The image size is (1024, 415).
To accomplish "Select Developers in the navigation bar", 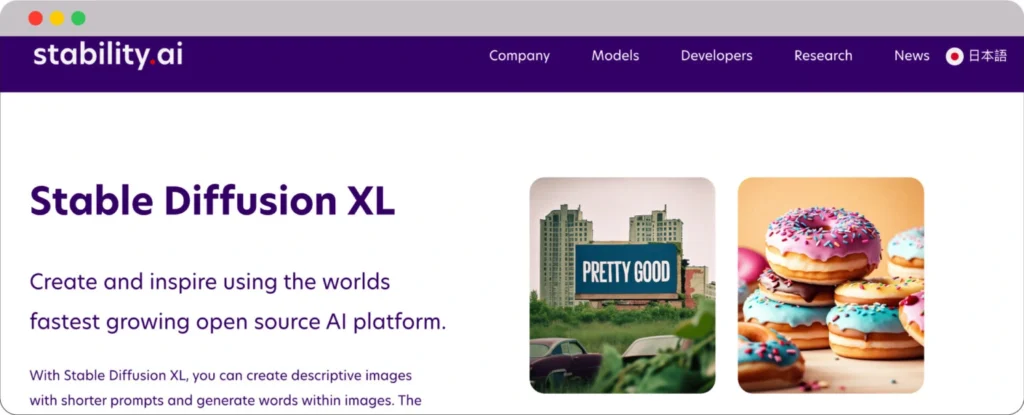I will [x=716, y=56].
